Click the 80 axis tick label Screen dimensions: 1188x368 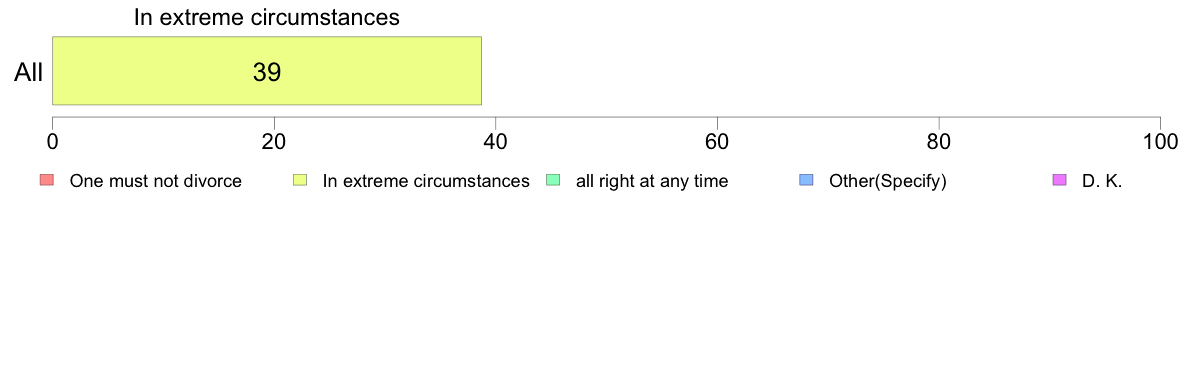(x=939, y=142)
